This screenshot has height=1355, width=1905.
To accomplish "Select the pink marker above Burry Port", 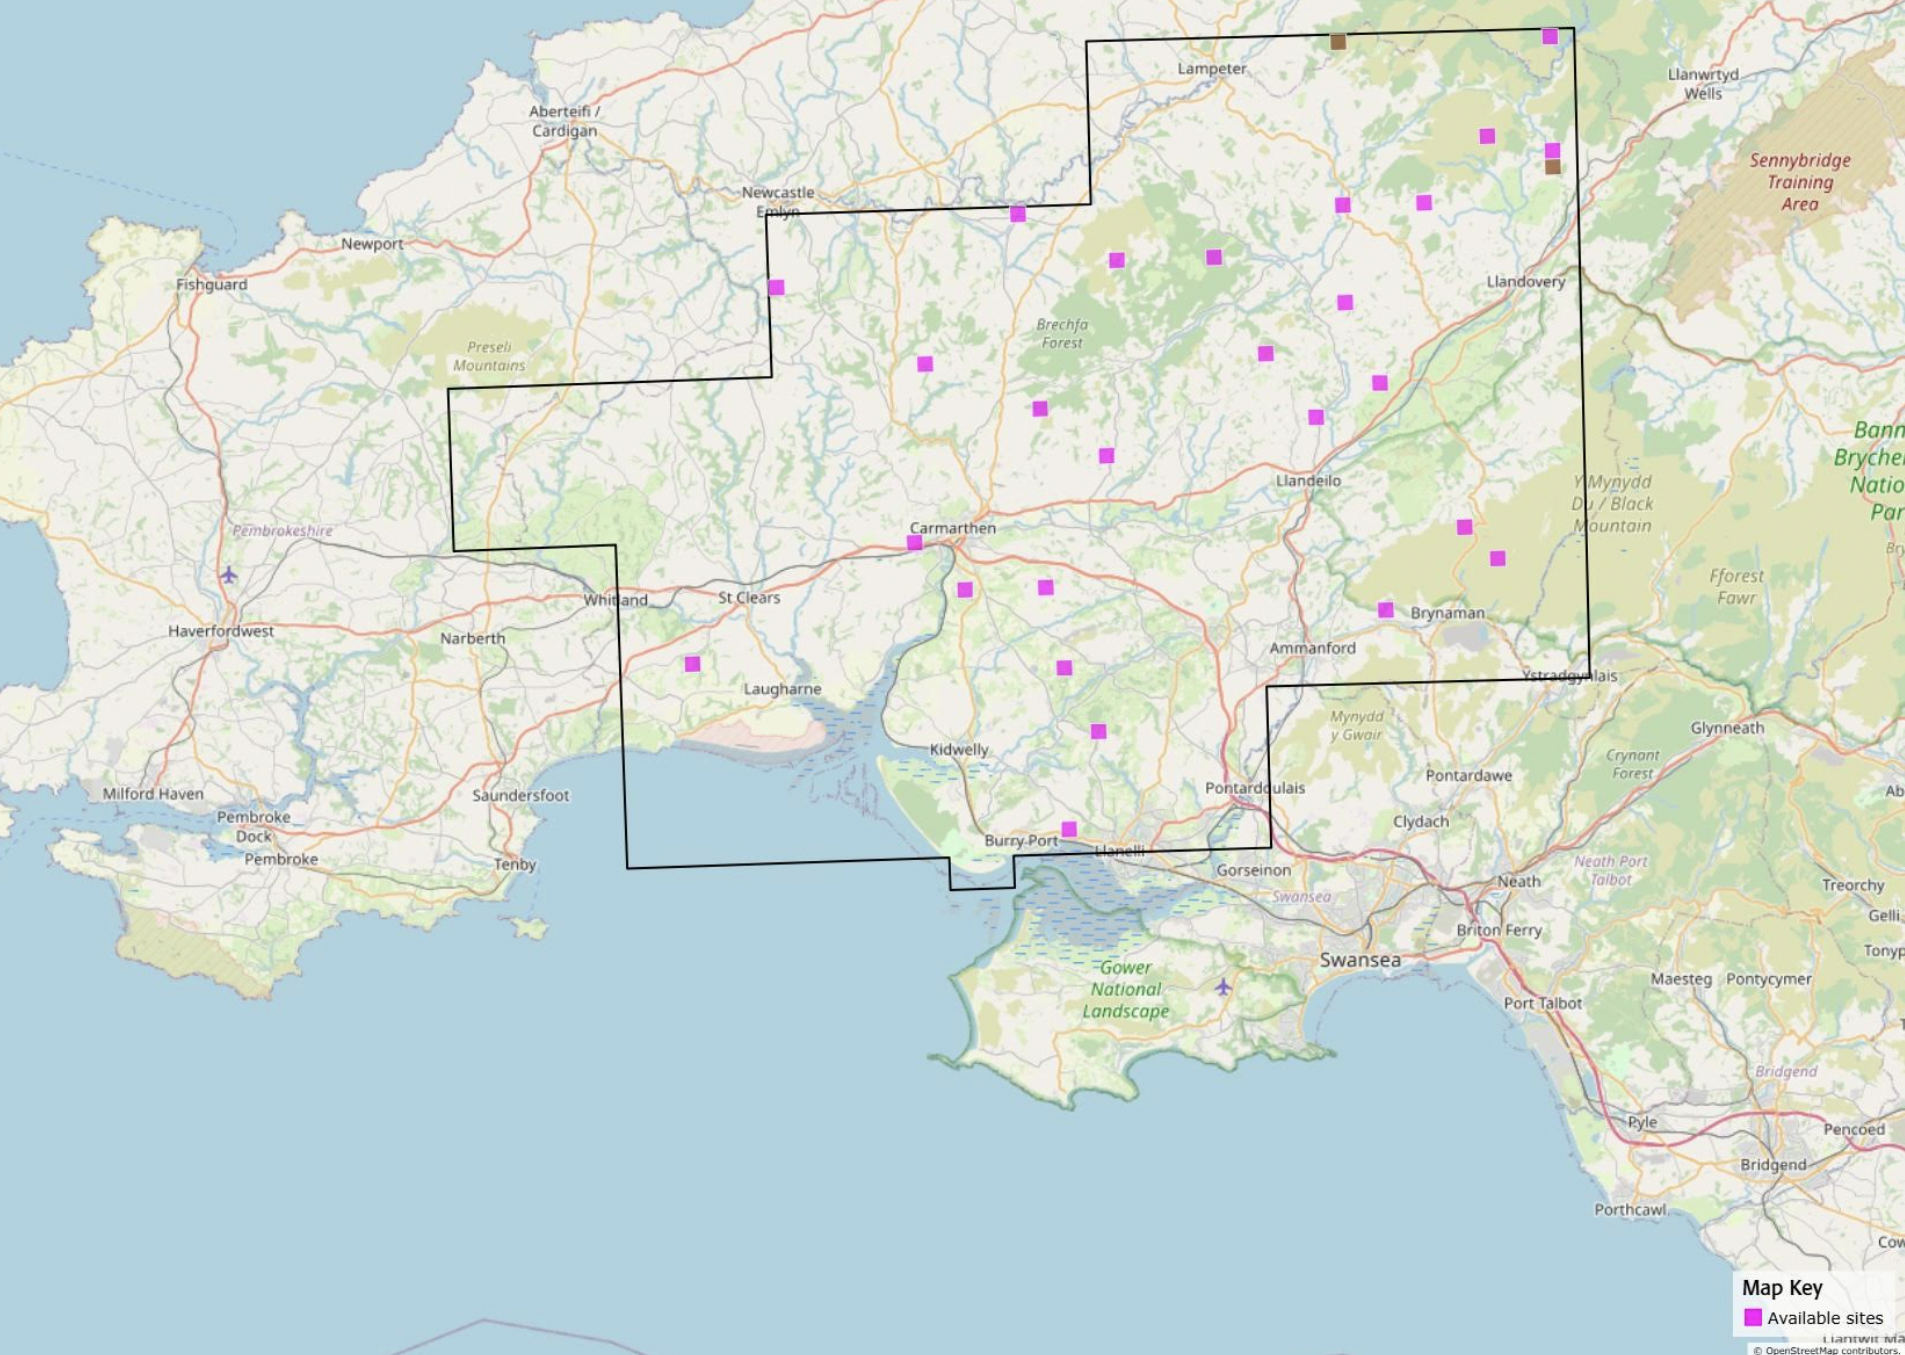I will click(x=1069, y=829).
